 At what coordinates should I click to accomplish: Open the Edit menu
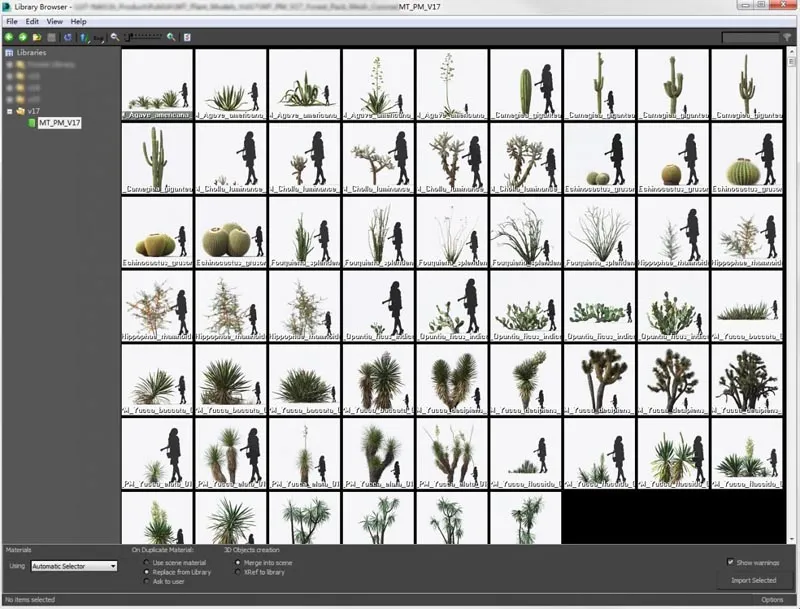[33, 21]
